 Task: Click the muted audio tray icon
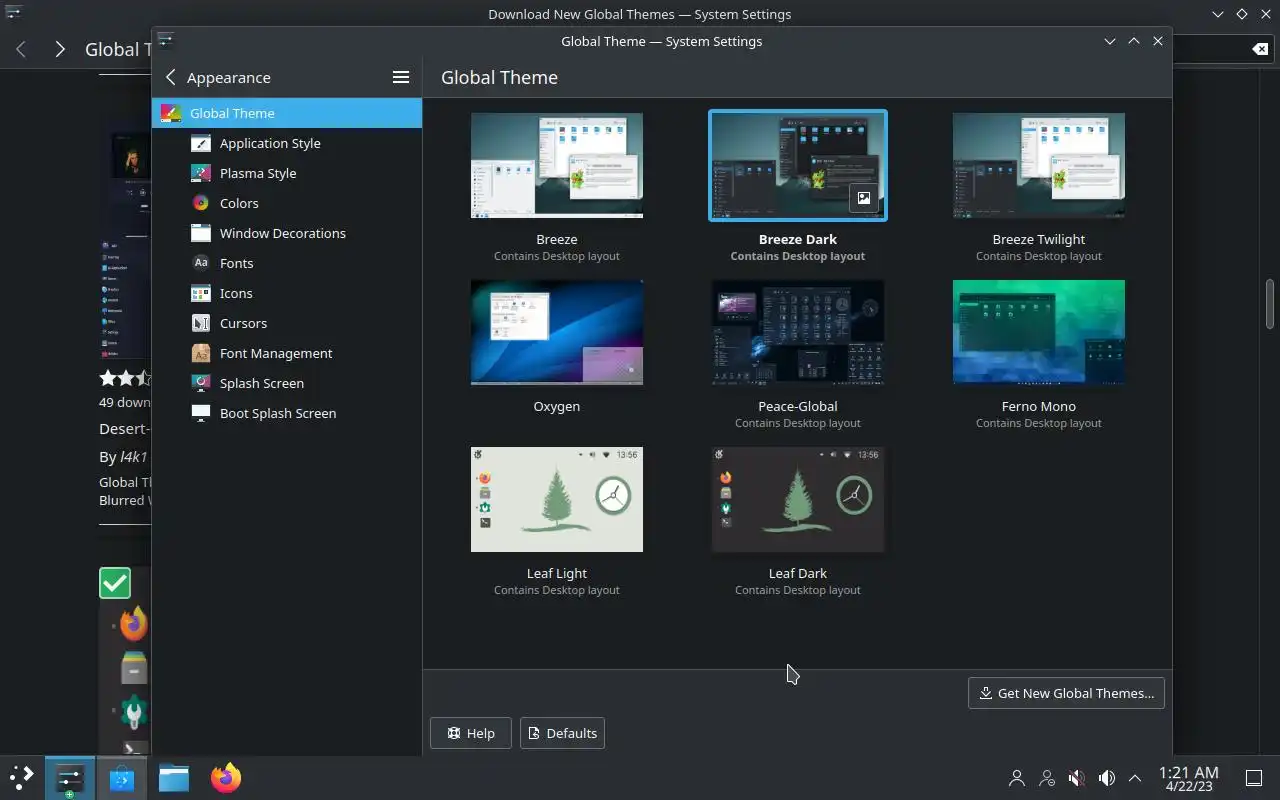(1077, 777)
